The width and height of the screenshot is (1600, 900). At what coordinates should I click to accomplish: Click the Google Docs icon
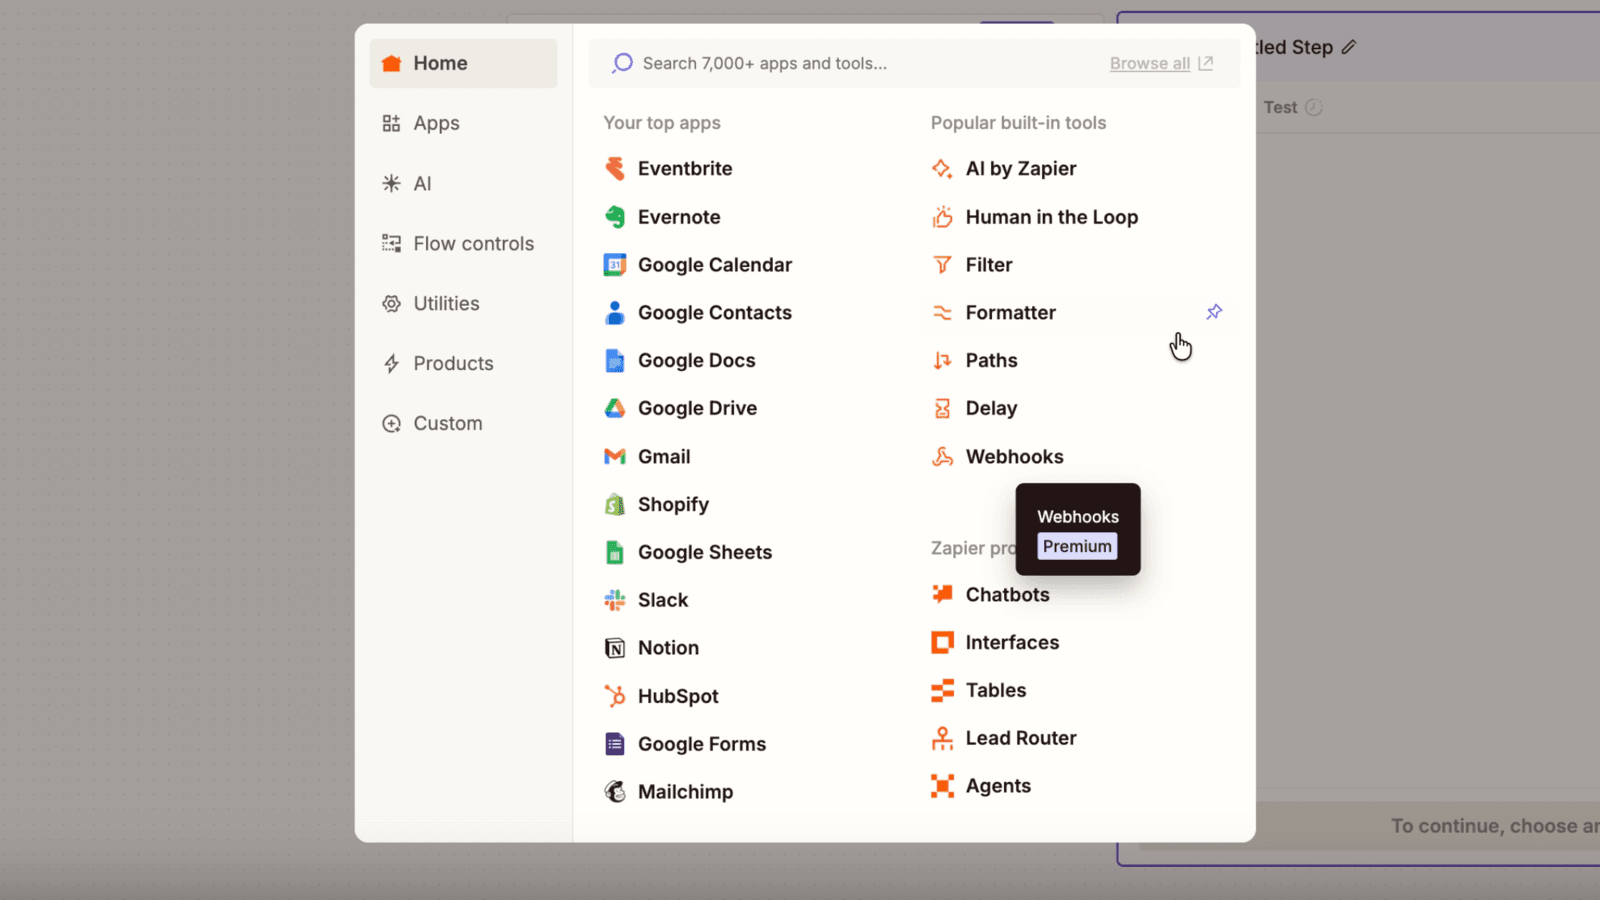point(615,361)
